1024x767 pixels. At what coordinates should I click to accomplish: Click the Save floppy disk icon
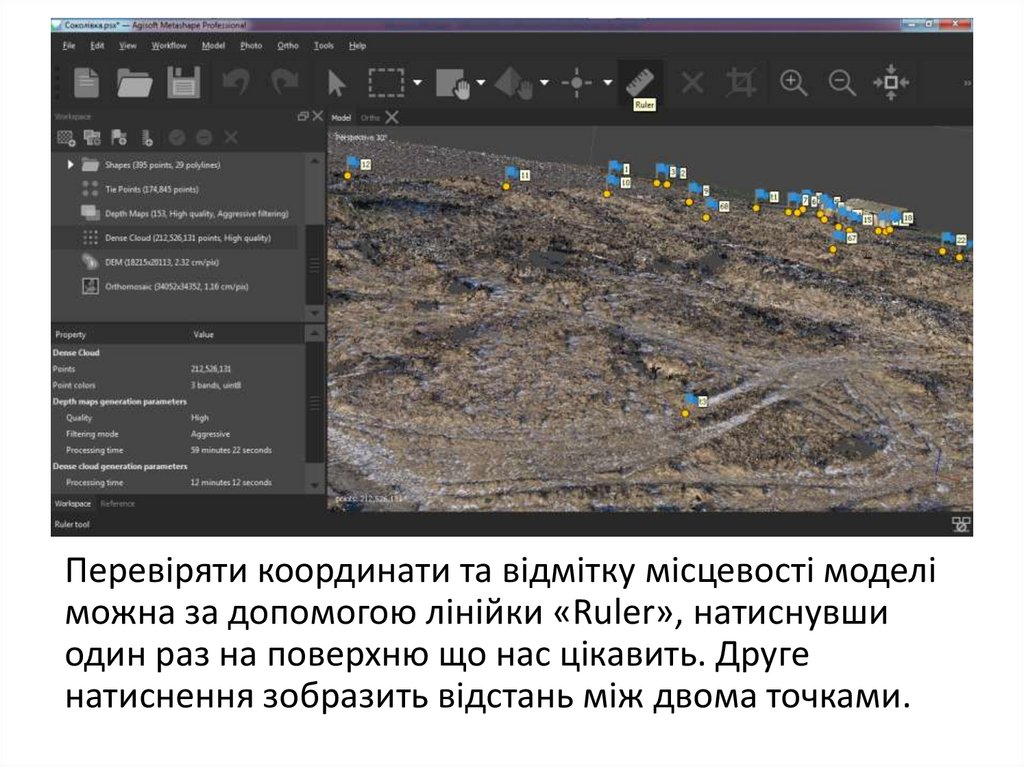pos(184,83)
